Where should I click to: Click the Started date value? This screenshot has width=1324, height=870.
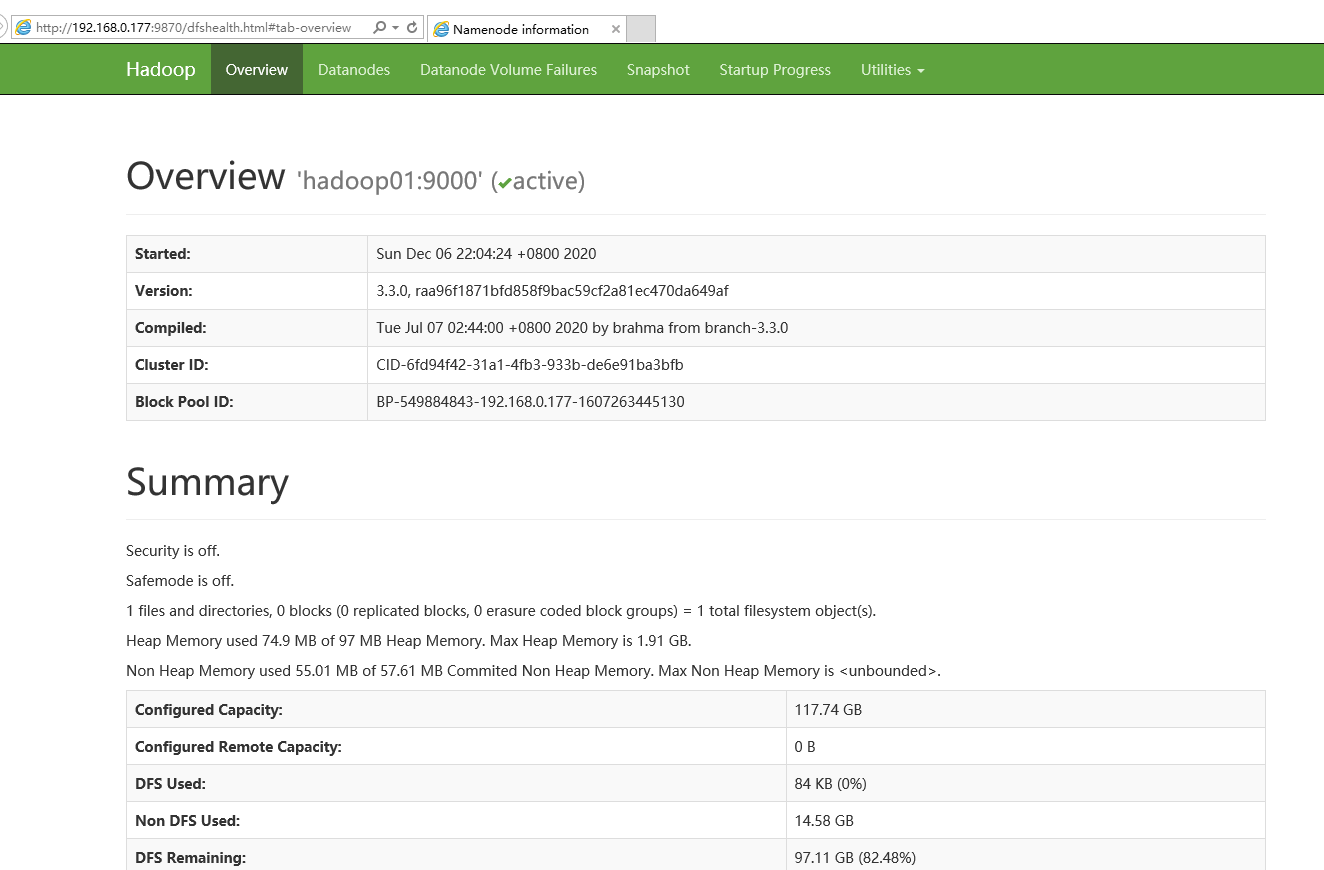[x=486, y=254]
